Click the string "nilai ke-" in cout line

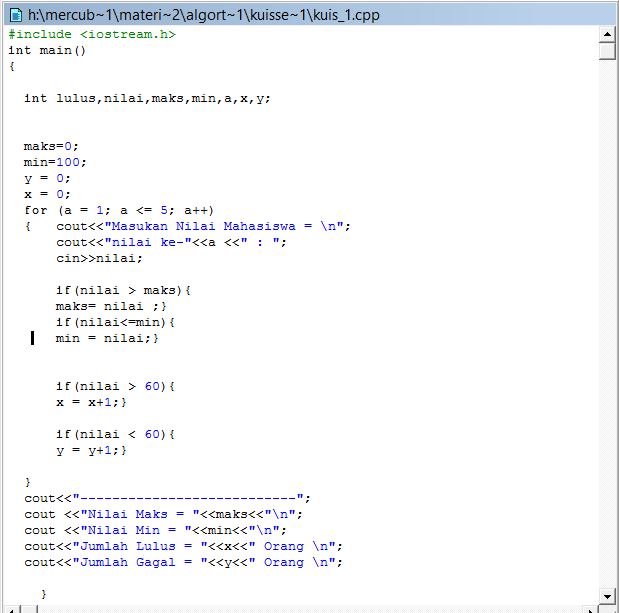click(148, 242)
